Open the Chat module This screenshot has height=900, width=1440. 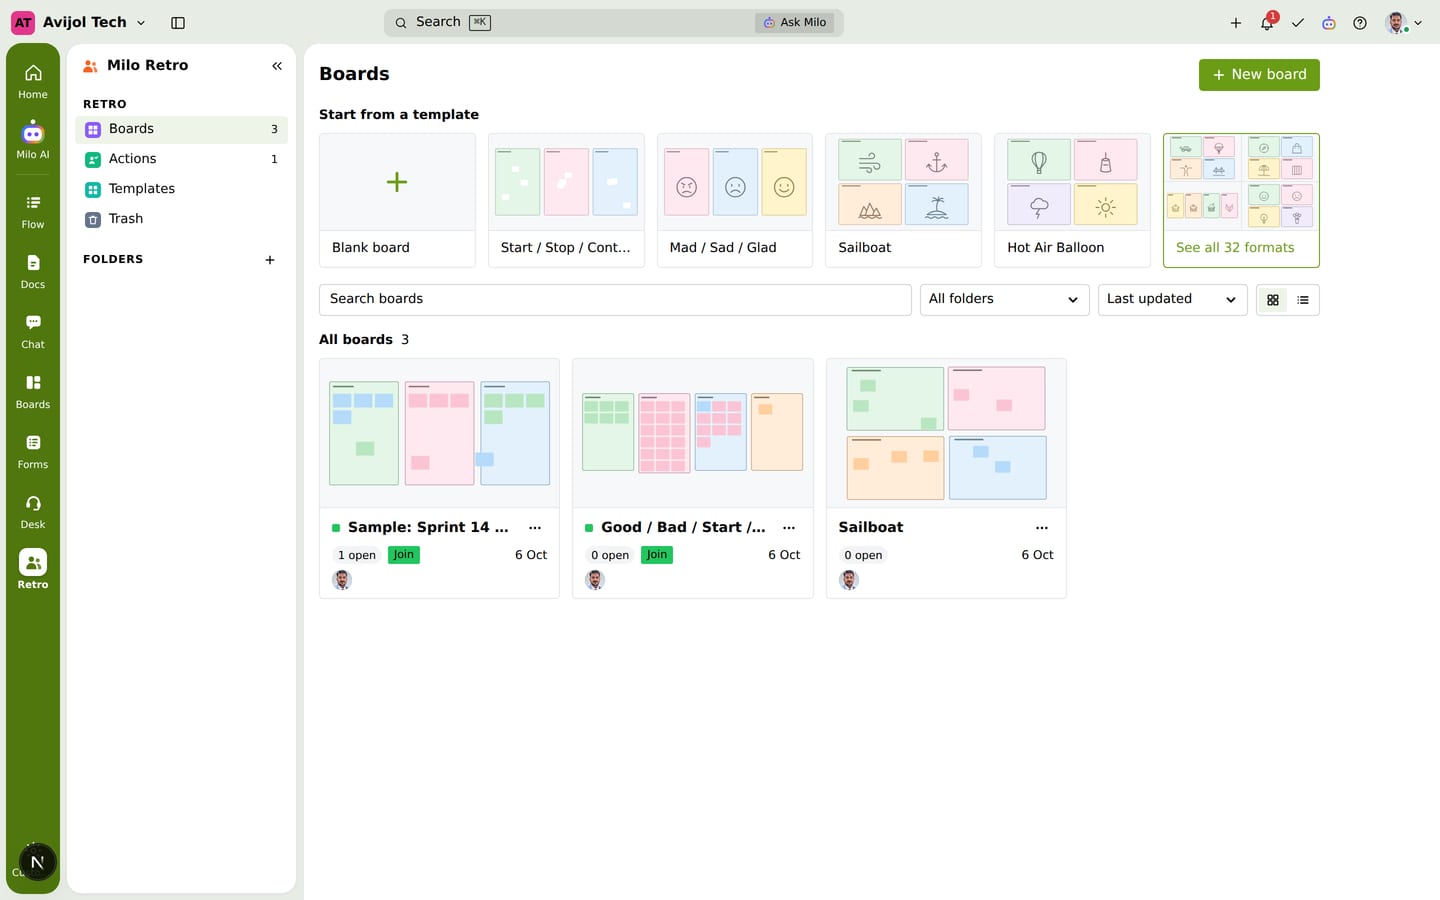(33, 331)
